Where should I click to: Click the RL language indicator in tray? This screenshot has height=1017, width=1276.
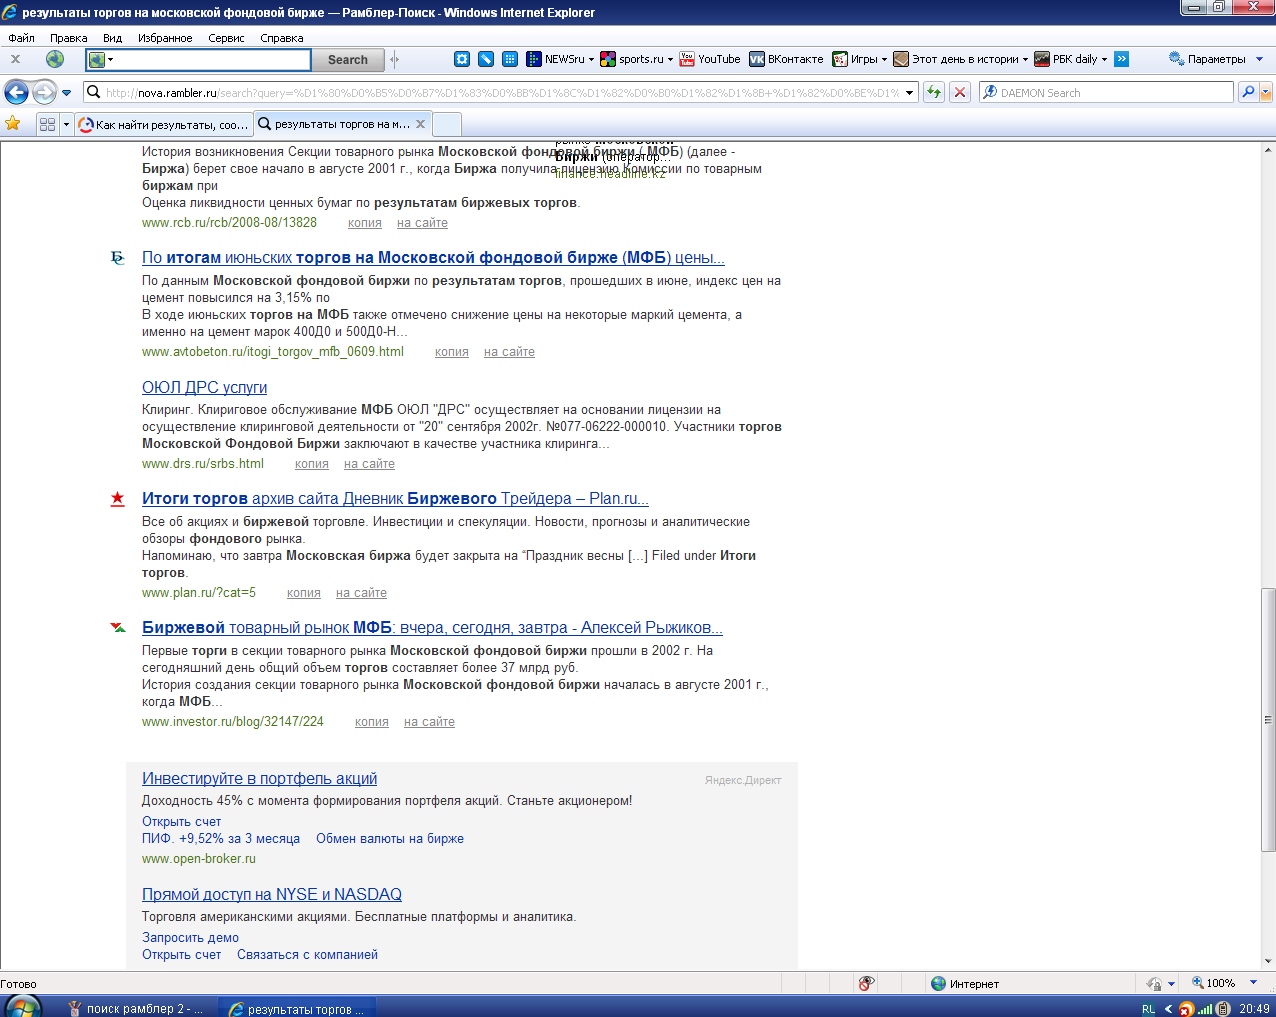click(x=1148, y=1009)
